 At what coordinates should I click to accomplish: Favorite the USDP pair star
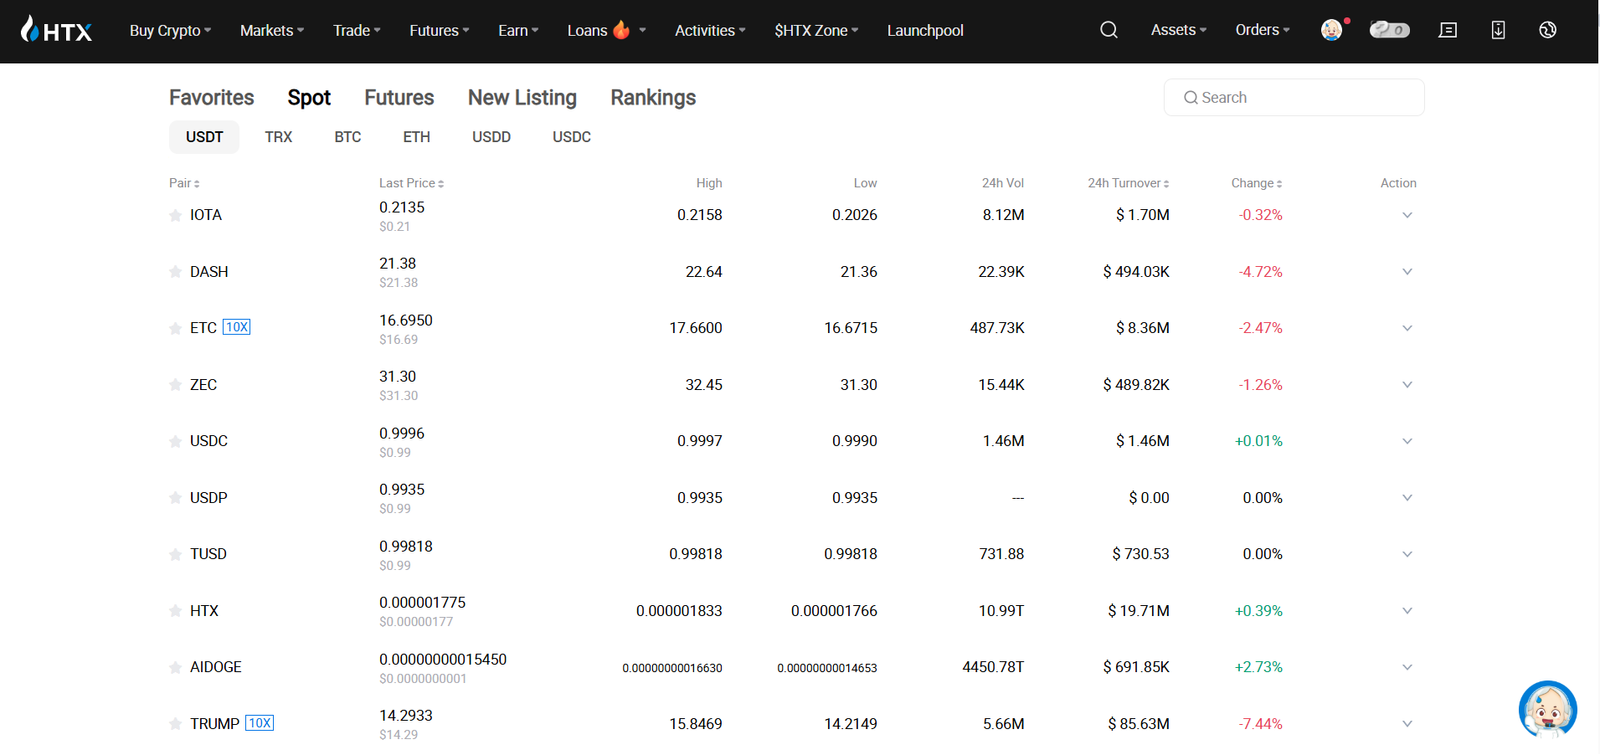tap(176, 498)
